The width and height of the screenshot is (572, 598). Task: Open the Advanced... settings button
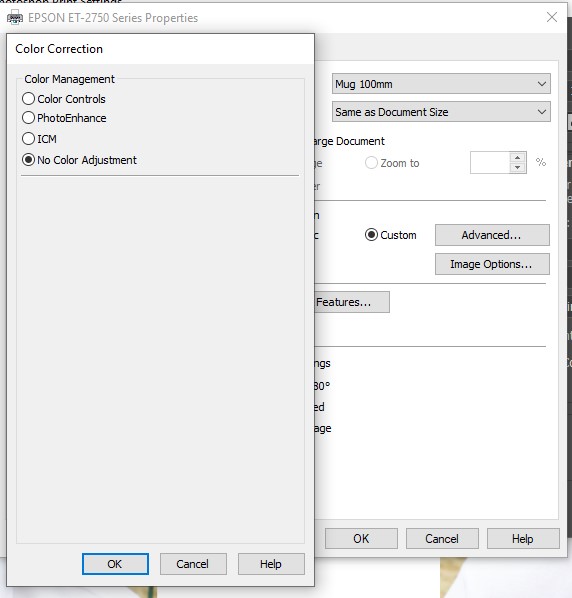coord(492,235)
